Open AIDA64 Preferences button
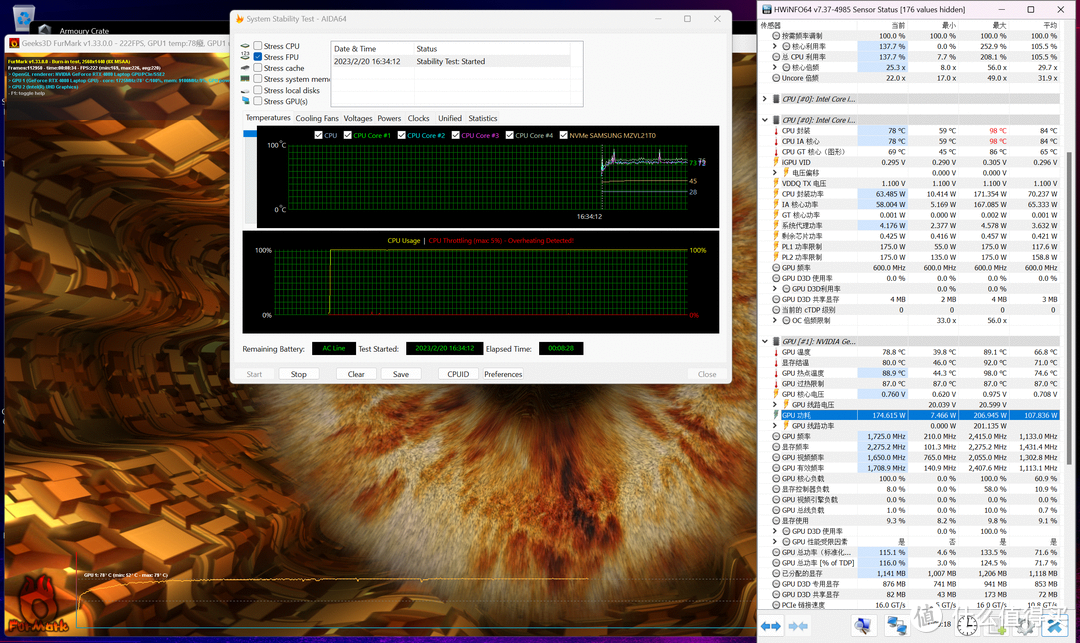The height and width of the screenshot is (643, 1080). [x=503, y=374]
